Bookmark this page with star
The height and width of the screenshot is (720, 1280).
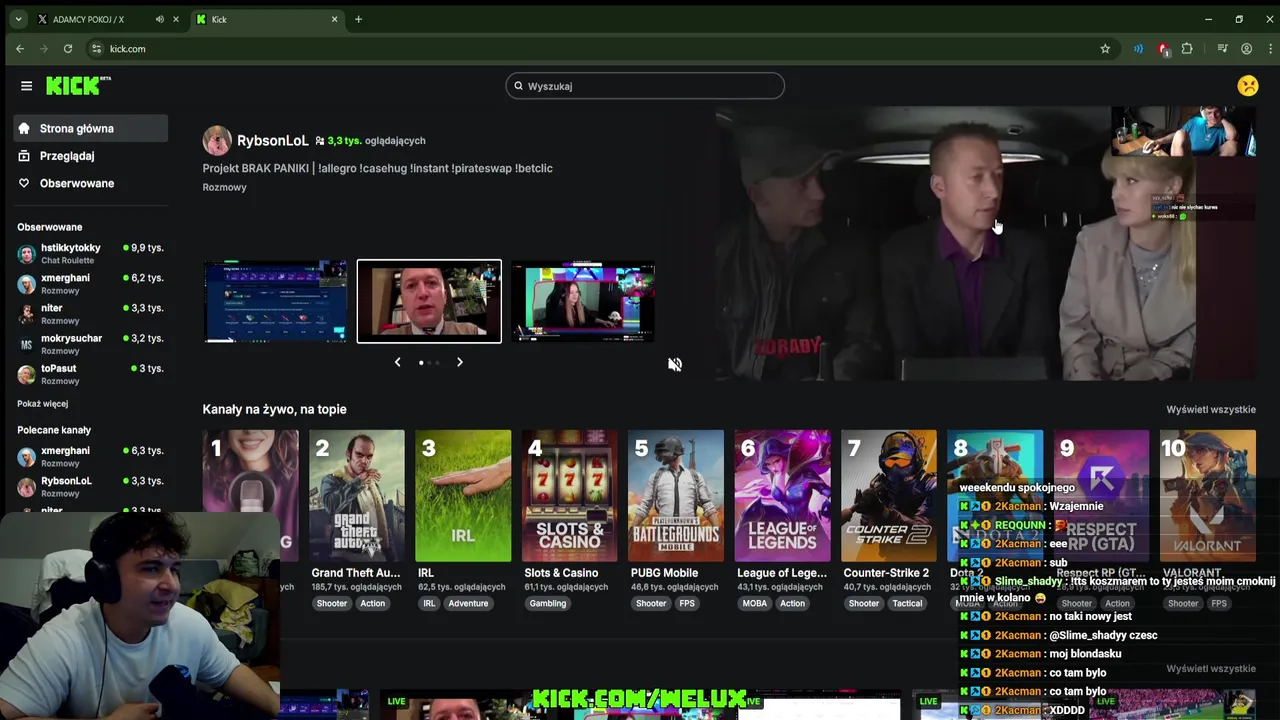(x=1105, y=49)
